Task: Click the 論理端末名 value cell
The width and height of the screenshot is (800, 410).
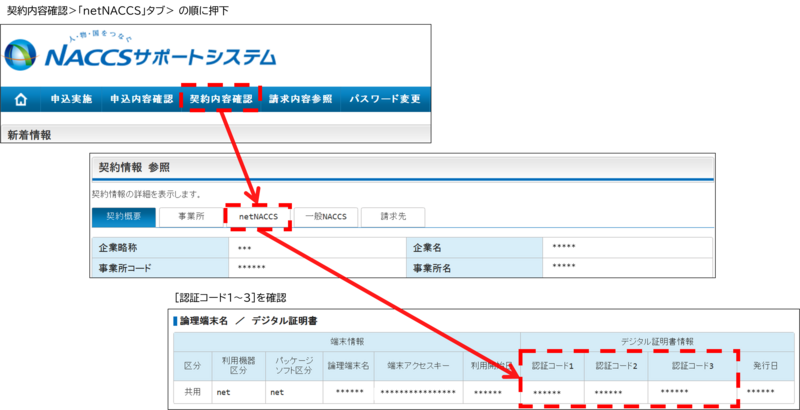Action: [x=350, y=392]
